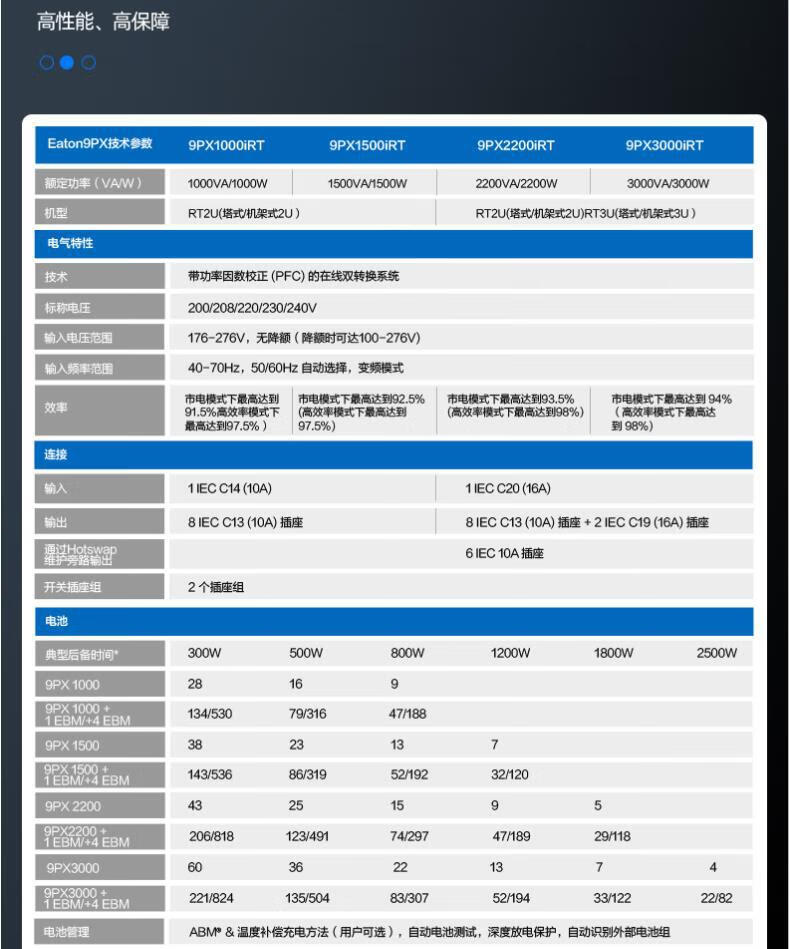Screen dimensions: 790x949
Task: Click the 效率 row label
Action: [x=99, y=409]
